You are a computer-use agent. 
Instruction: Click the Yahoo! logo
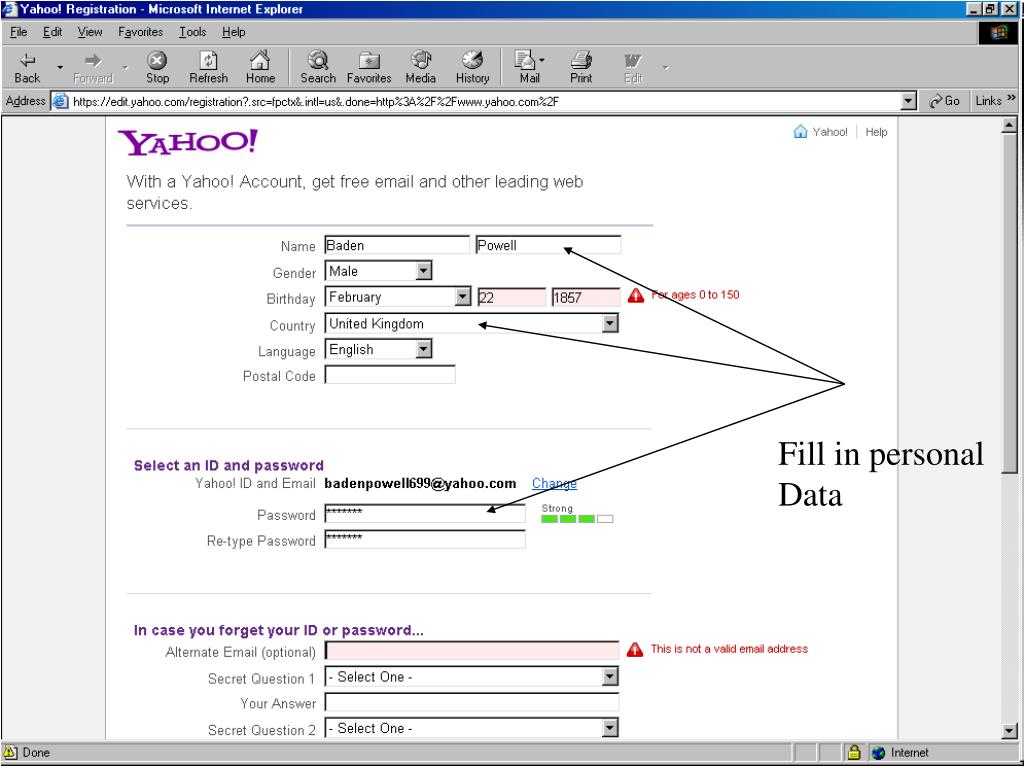(187, 142)
